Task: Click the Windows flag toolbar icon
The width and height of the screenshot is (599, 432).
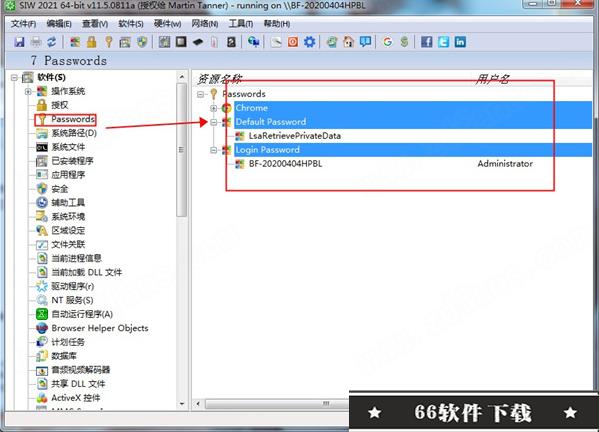Action: click(75, 42)
